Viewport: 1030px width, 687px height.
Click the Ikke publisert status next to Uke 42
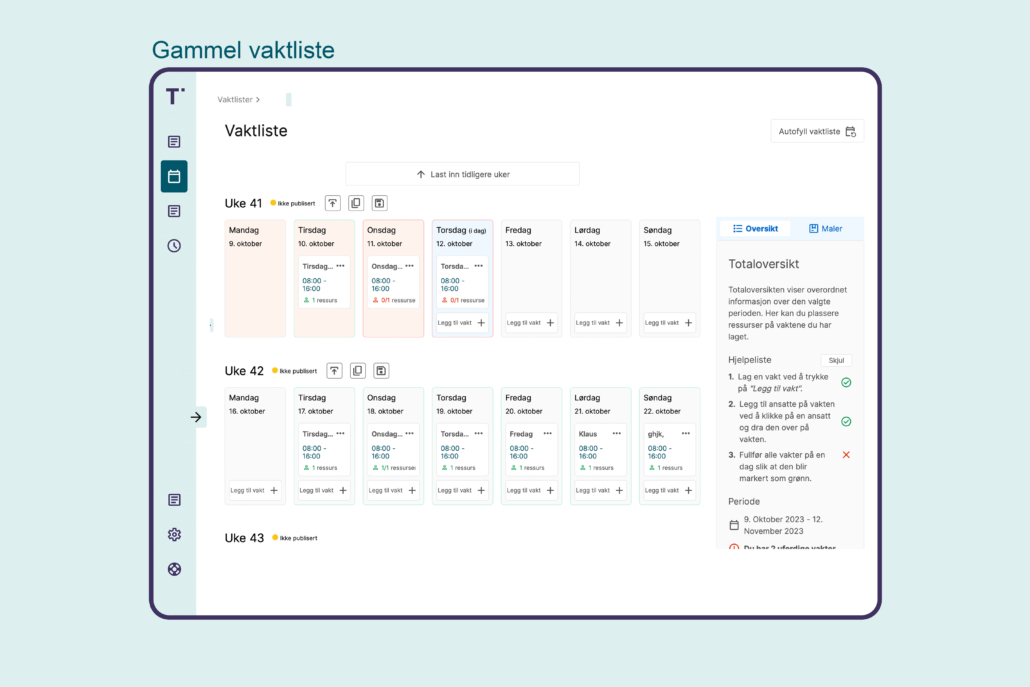click(x=295, y=371)
